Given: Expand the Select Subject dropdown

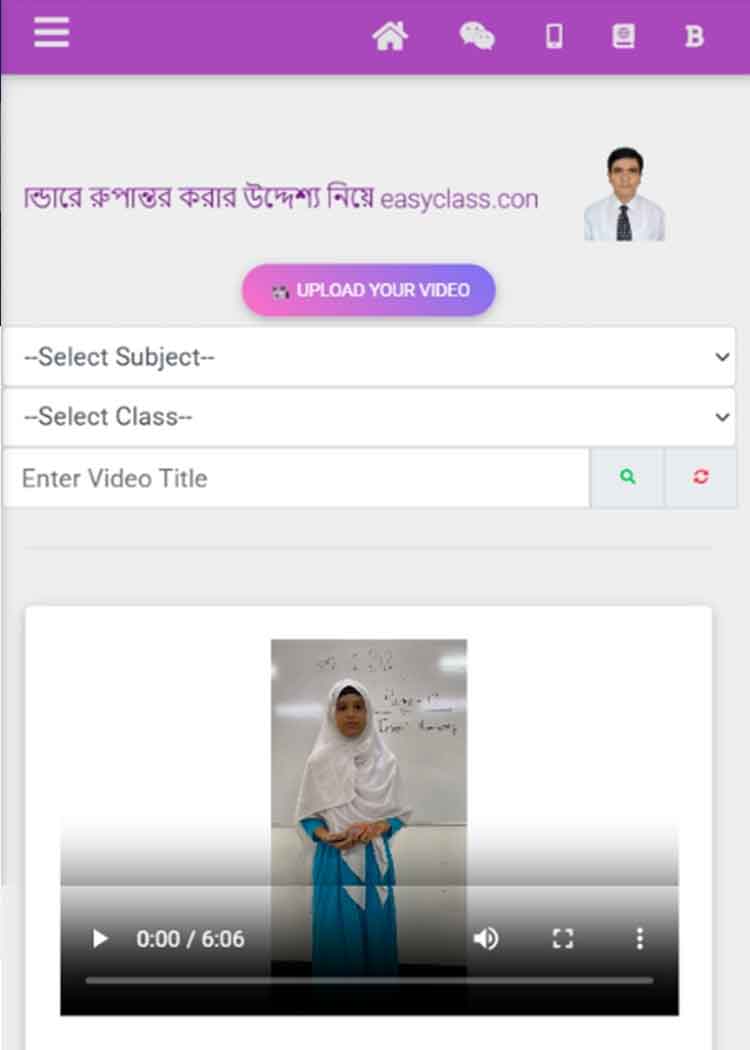Looking at the screenshot, I should click(x=369, y=357).
